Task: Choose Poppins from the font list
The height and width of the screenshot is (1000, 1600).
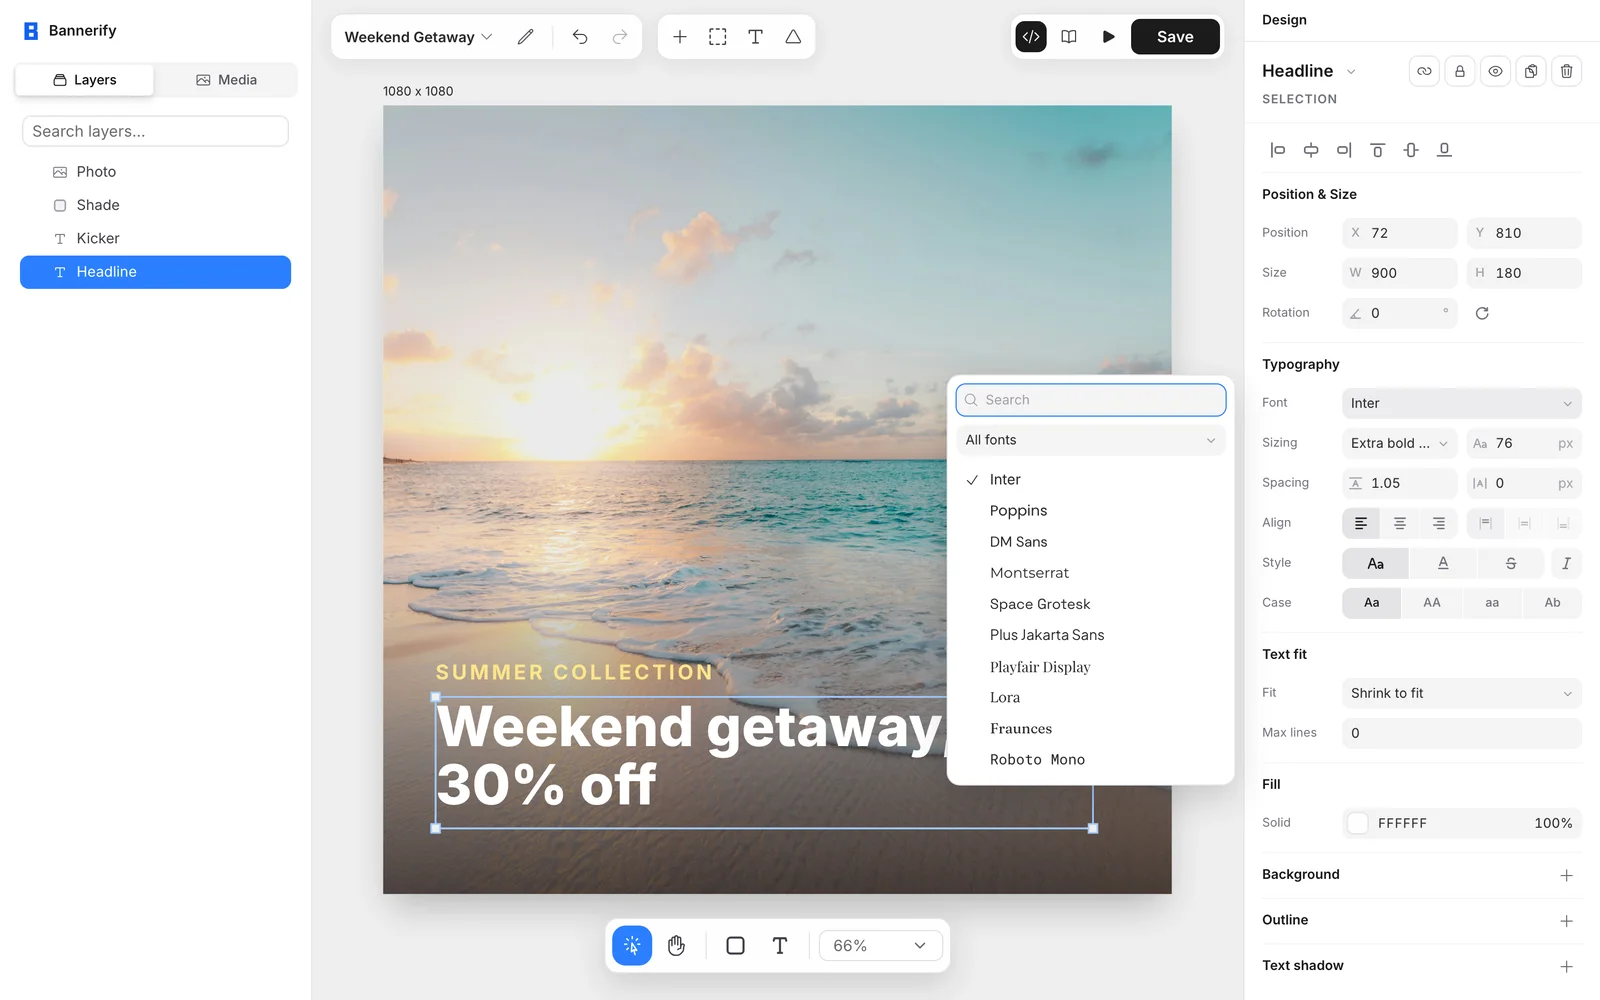Action: 1090,511
